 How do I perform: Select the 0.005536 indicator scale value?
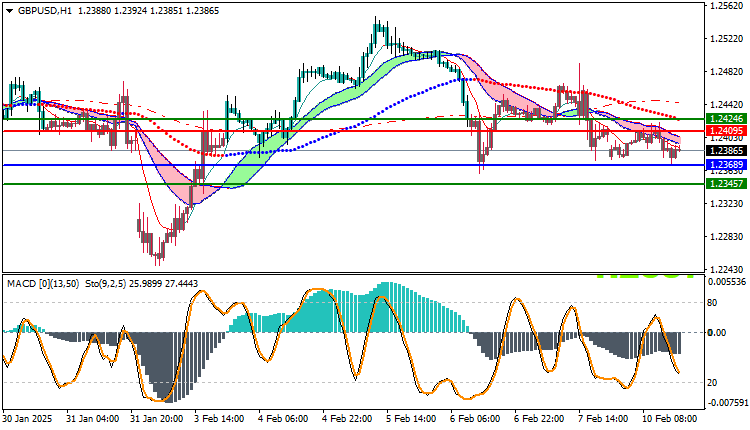[727, 282]
